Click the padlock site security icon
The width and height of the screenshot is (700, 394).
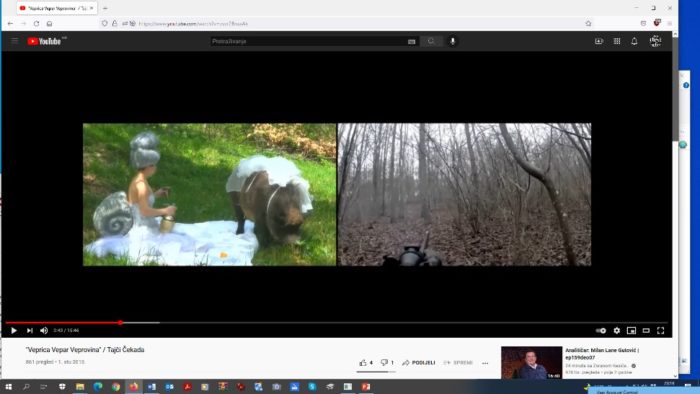click(114, 24)
